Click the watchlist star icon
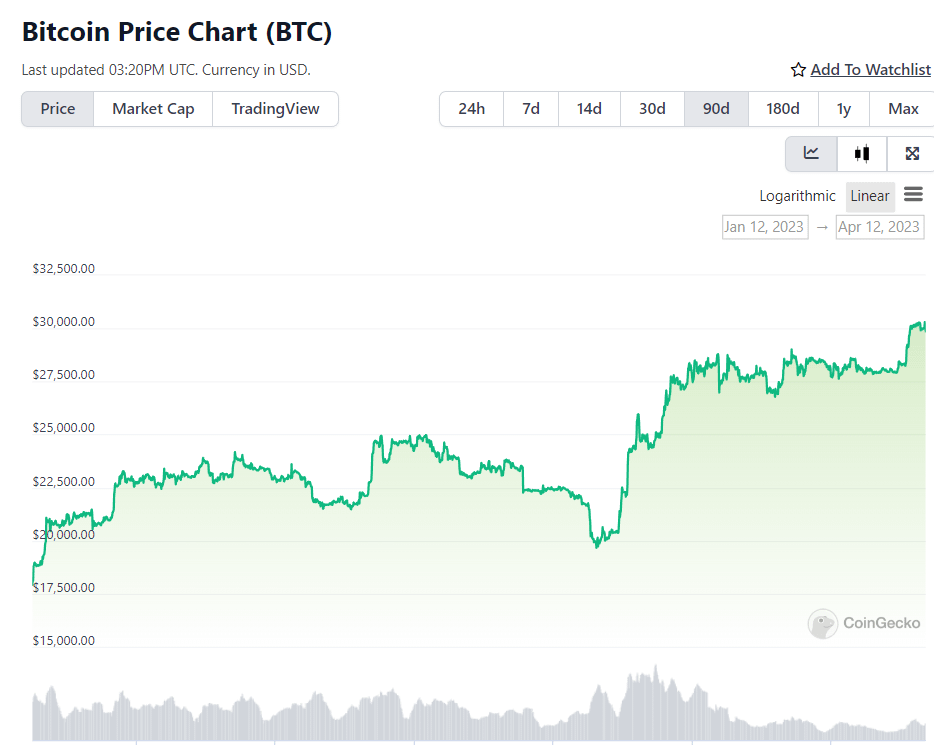 click(798, 70)
